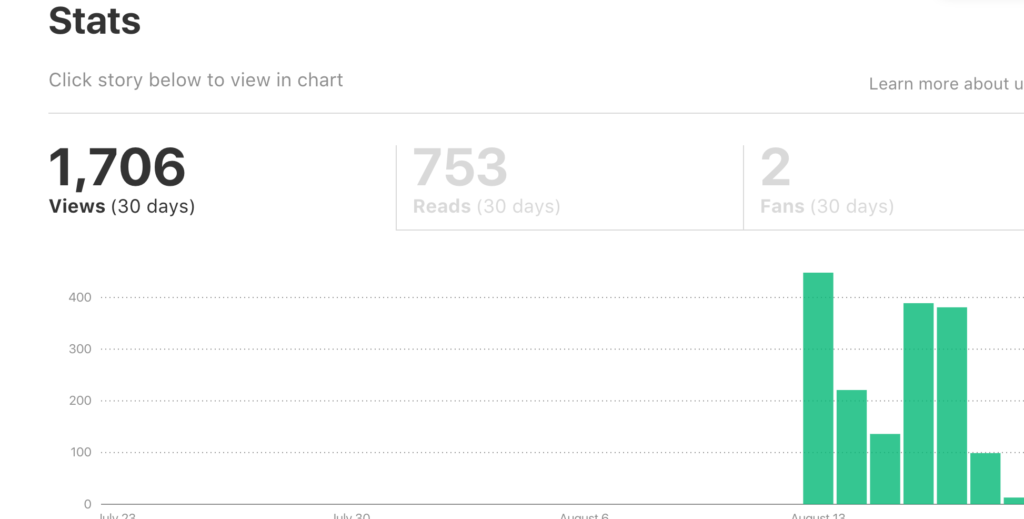
Task: Select the bar just below 100
Action: [x=985, y=478]
